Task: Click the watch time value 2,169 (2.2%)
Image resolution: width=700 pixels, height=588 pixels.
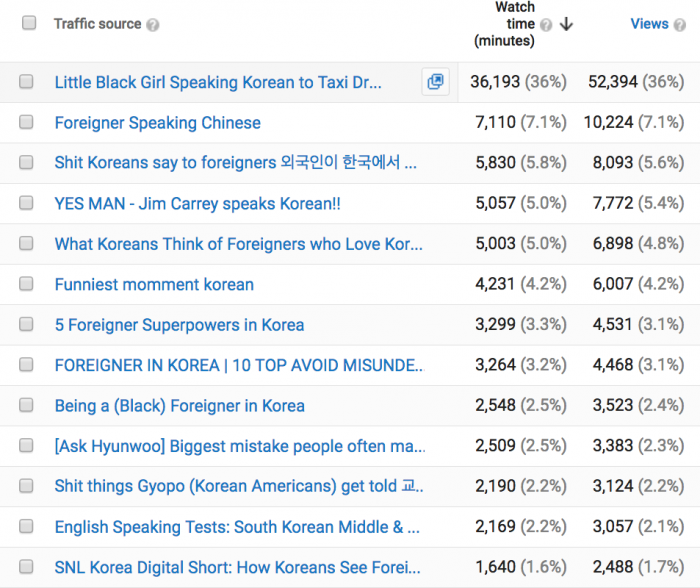Action: [x=521, y=526]
